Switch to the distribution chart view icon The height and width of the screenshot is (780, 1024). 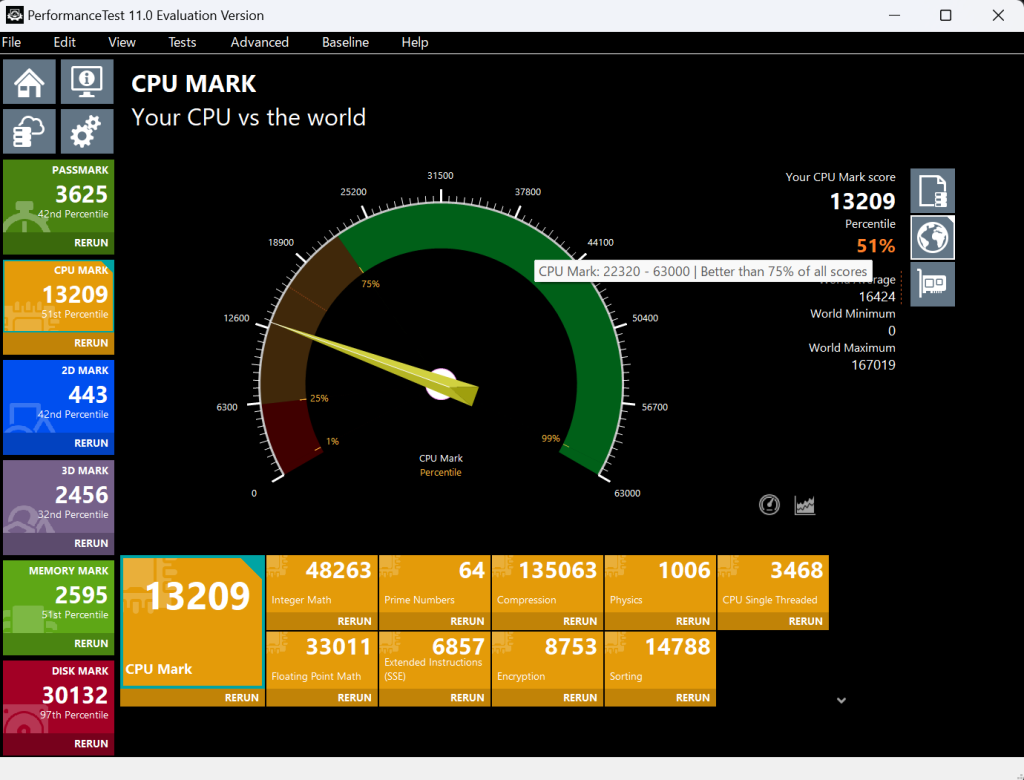pos(805,505)
